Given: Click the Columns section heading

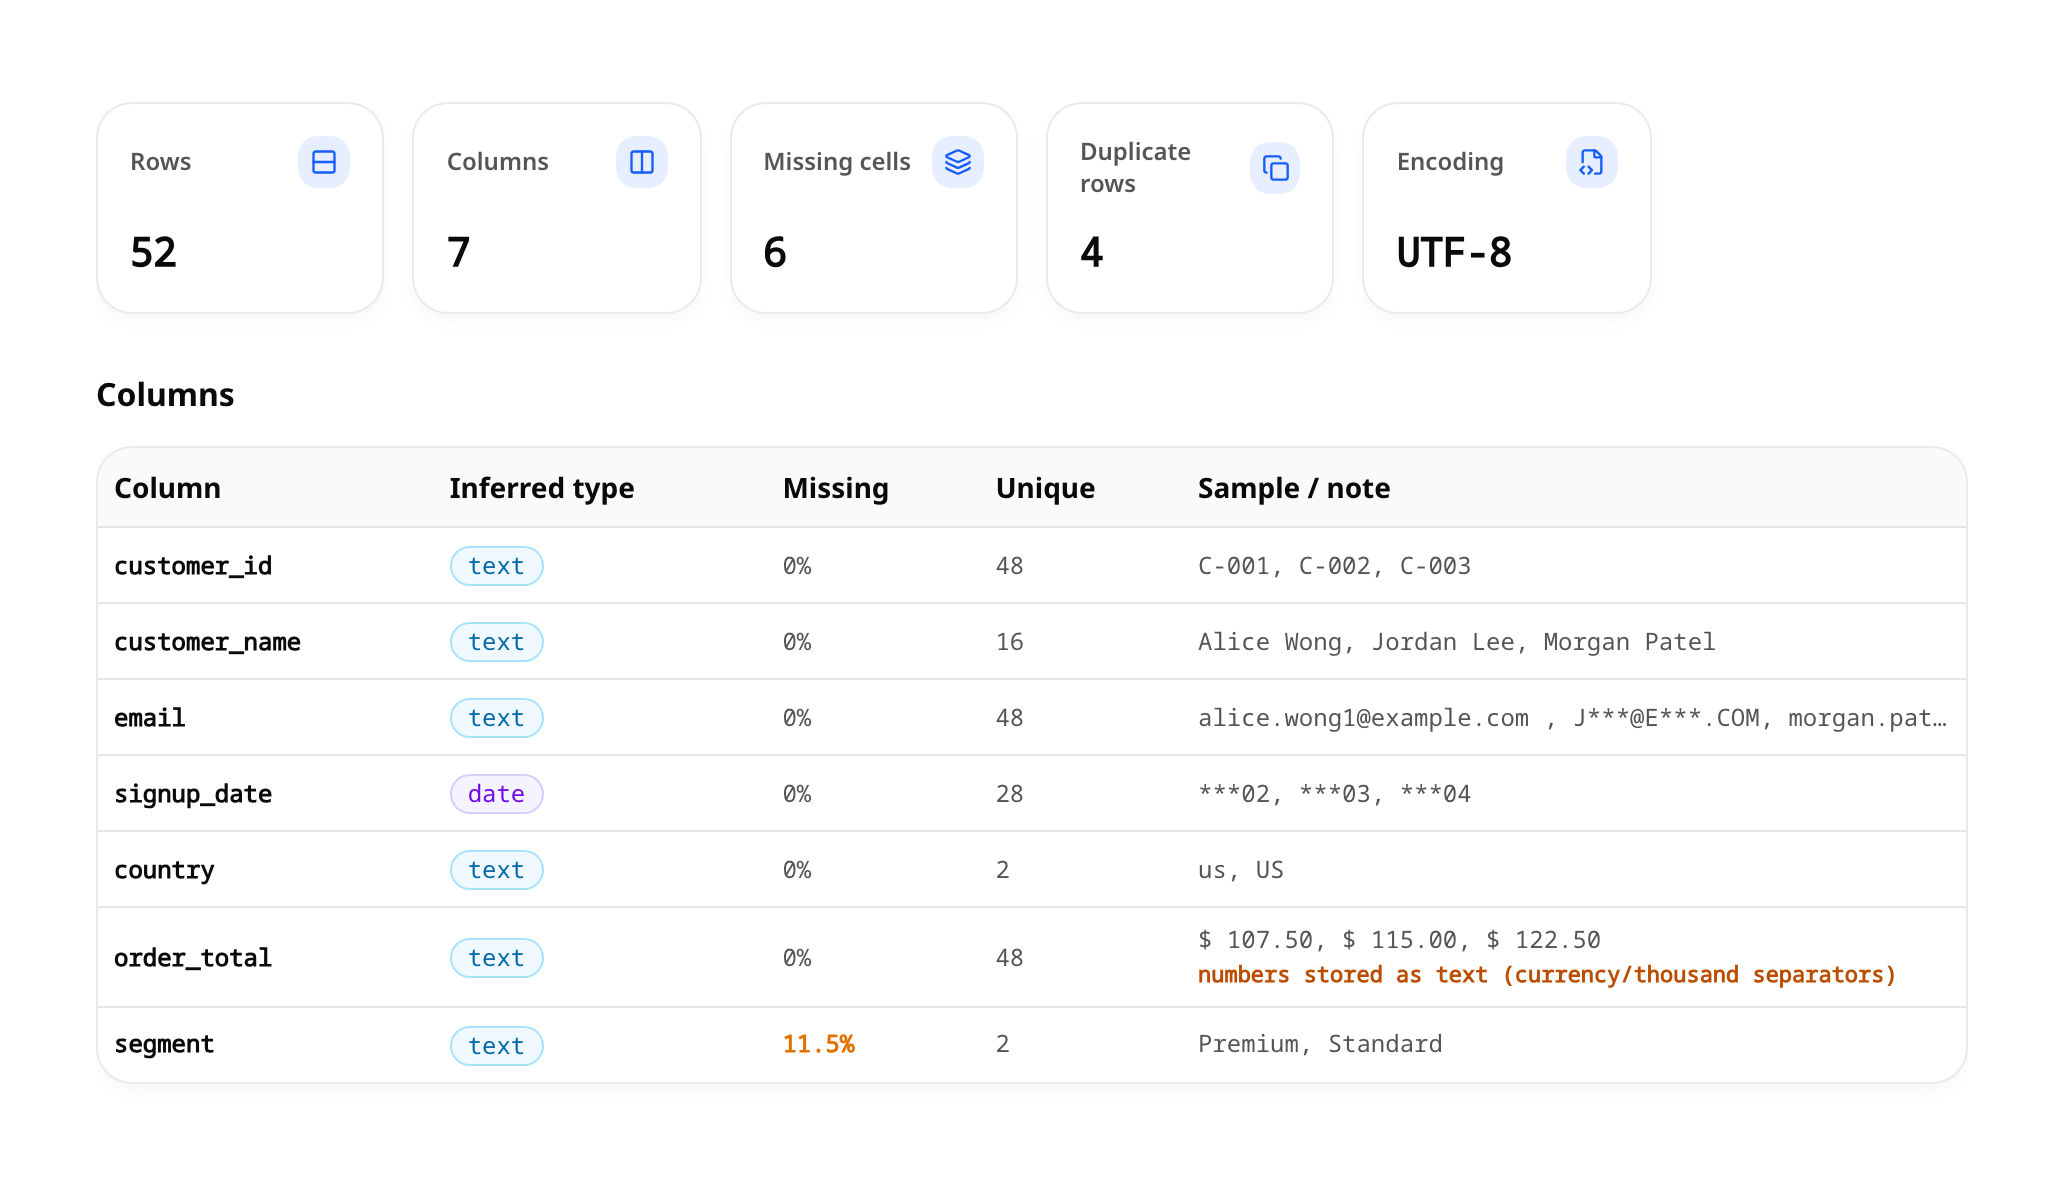Looking at the screenshot, I should coord(165,395).
